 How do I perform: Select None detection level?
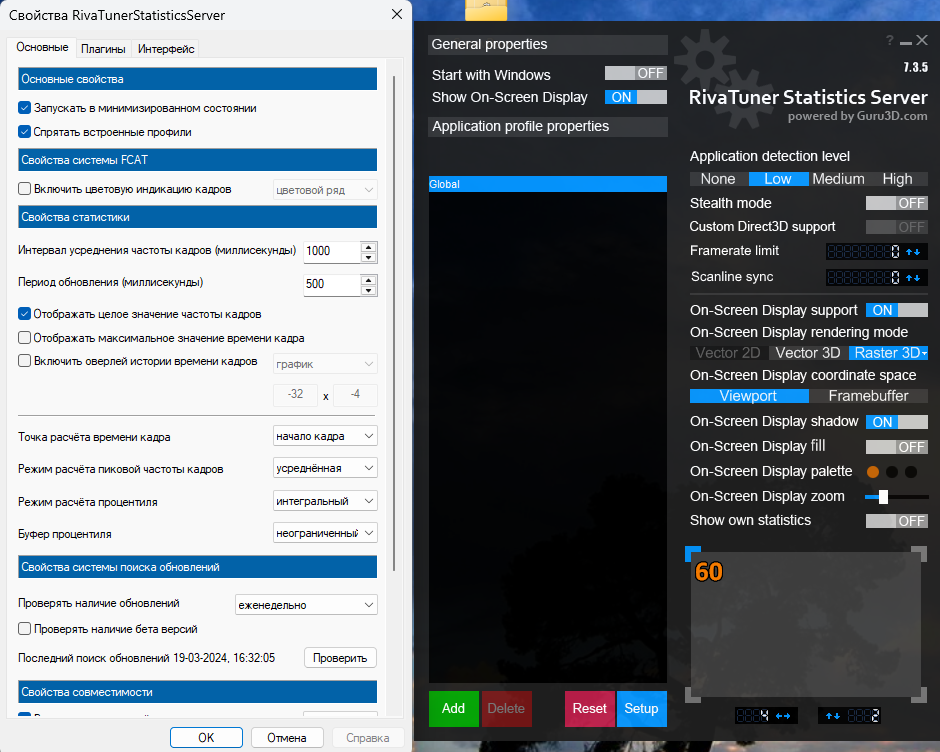(718, 179)
